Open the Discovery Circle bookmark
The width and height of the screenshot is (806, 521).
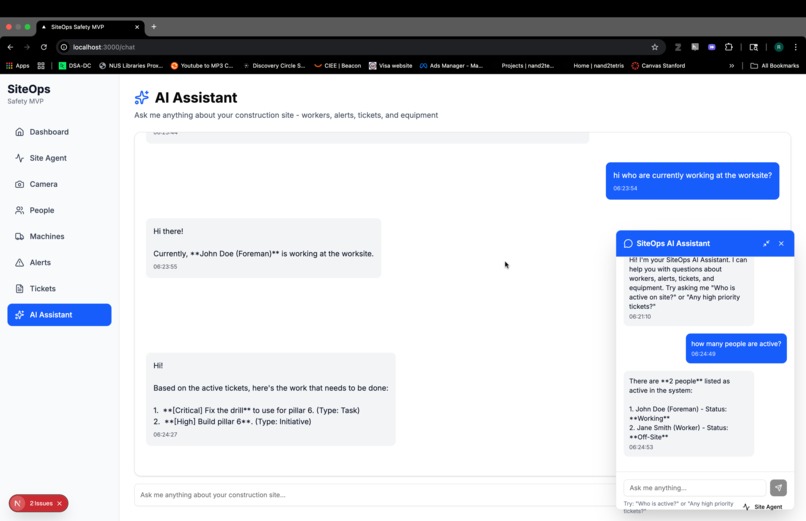[274, 66]
